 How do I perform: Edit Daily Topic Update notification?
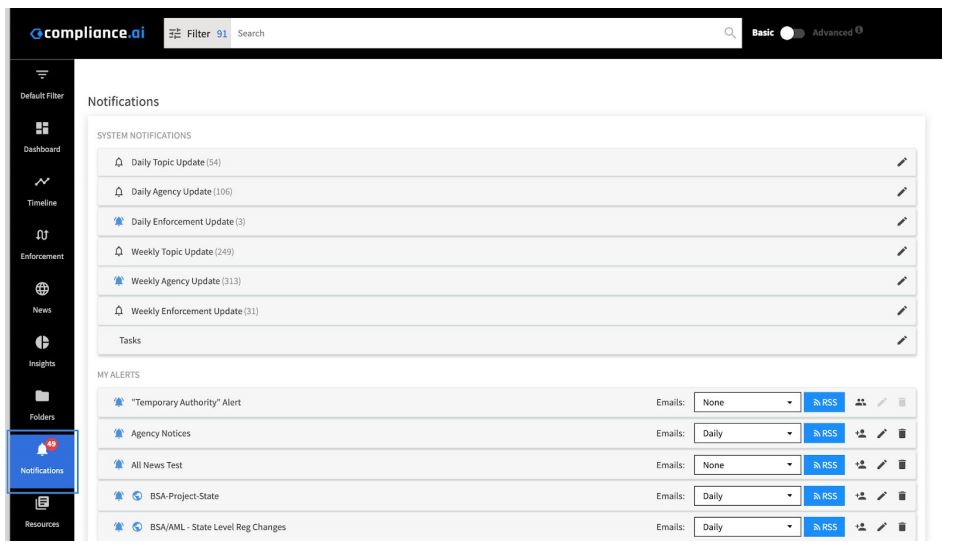click(x=902, y=162)
